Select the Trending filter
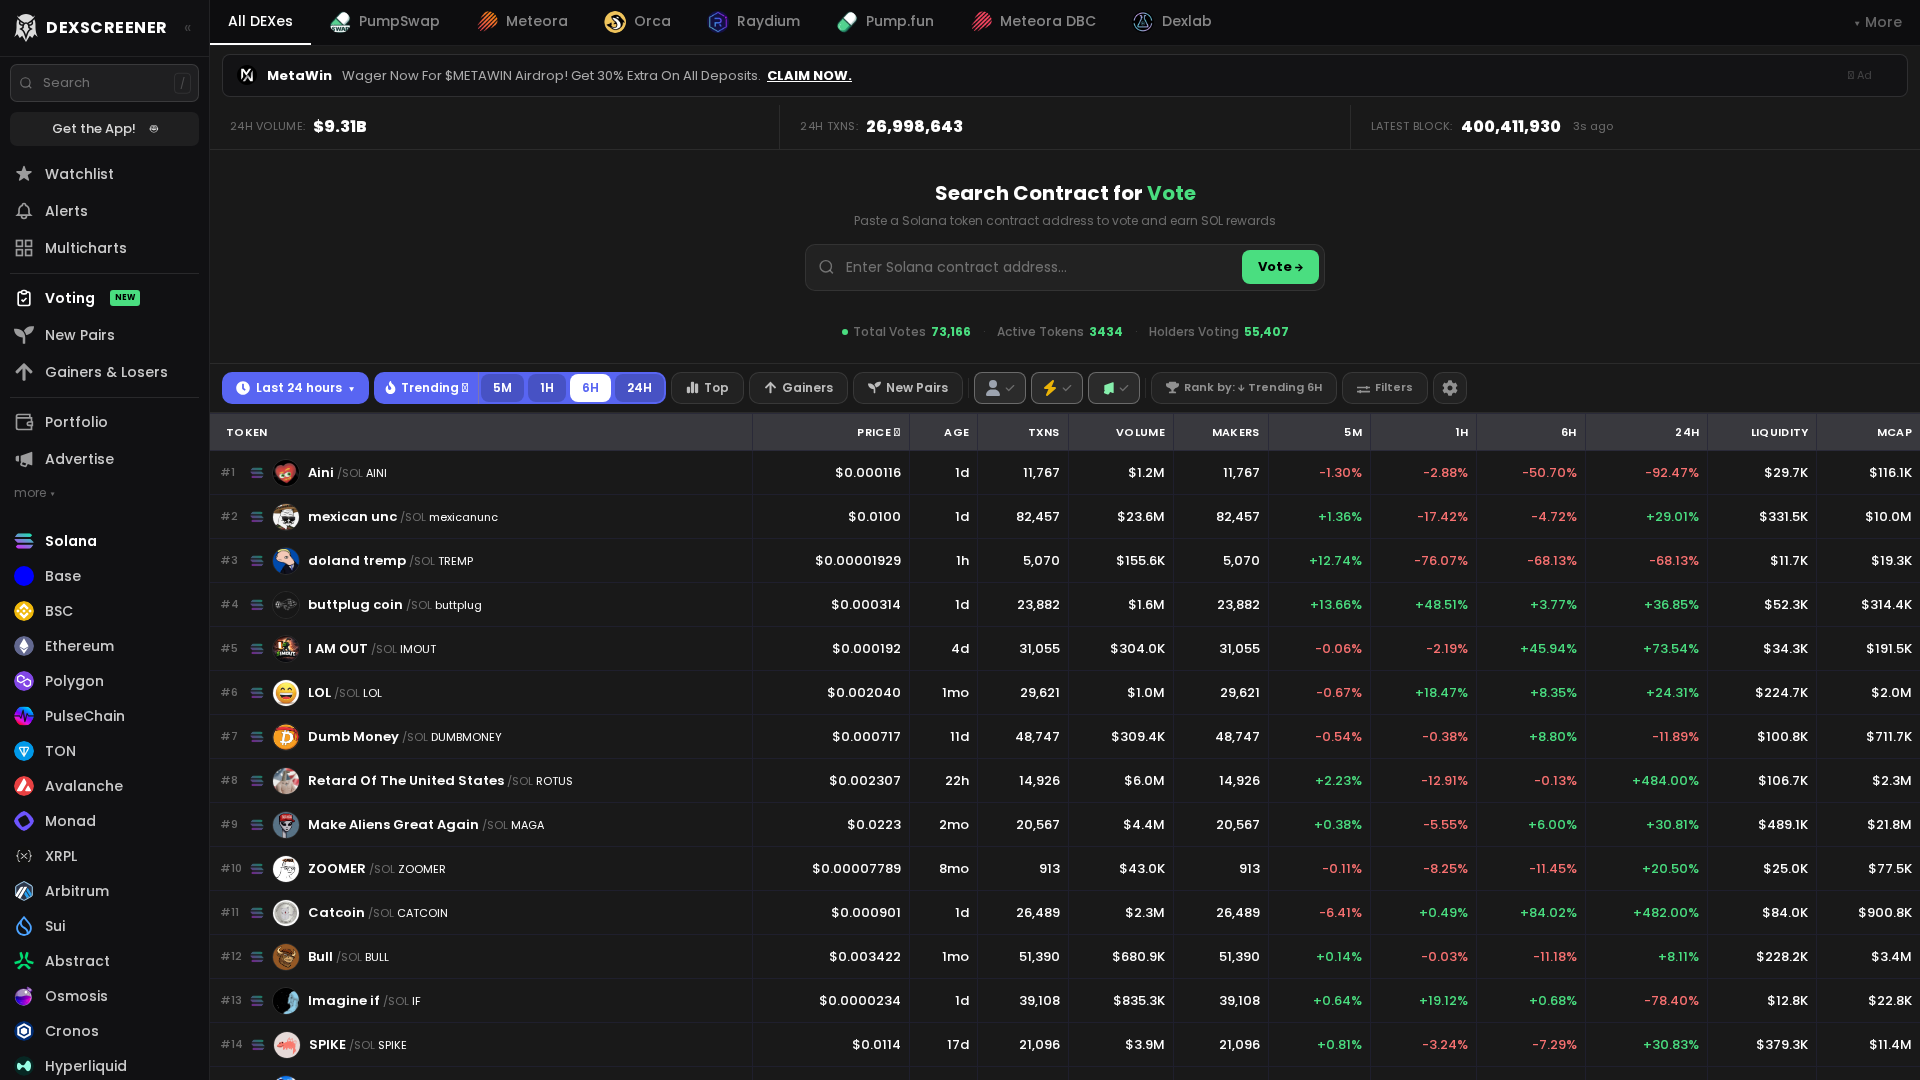The width and height of the screenshot is (1920, 1080). click(427, 388)
